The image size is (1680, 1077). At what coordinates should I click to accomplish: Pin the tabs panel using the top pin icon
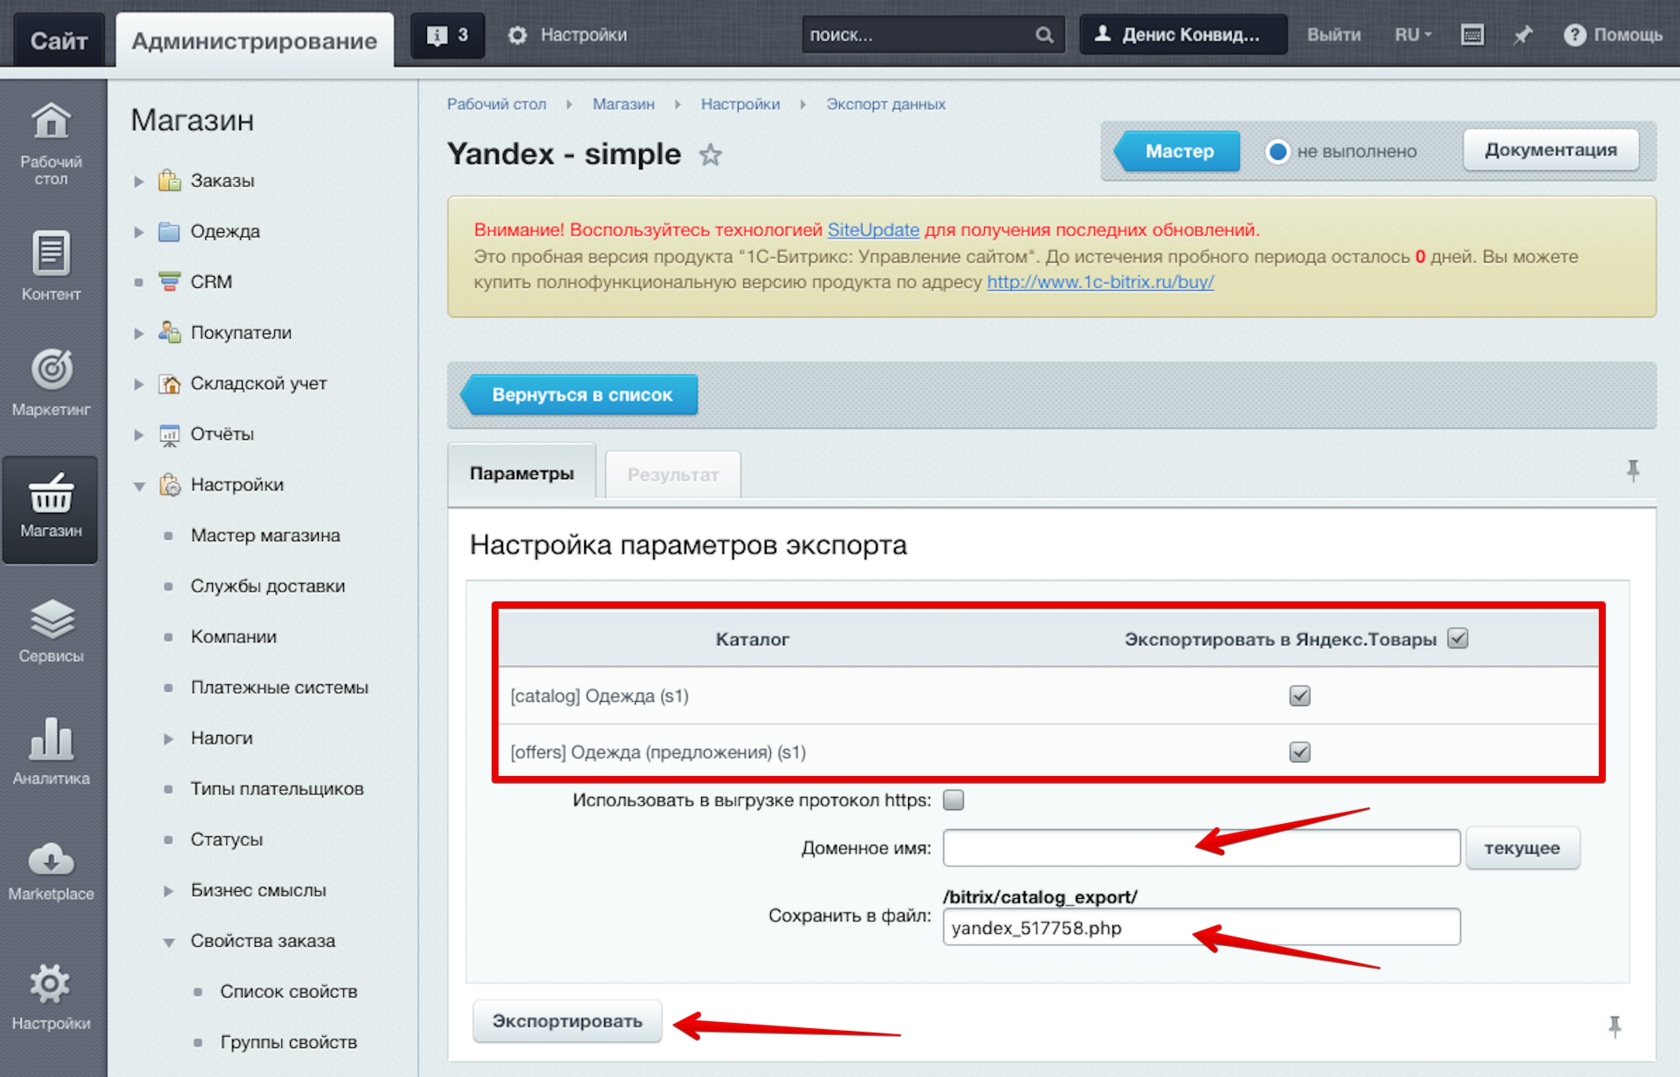point(1633,470)
